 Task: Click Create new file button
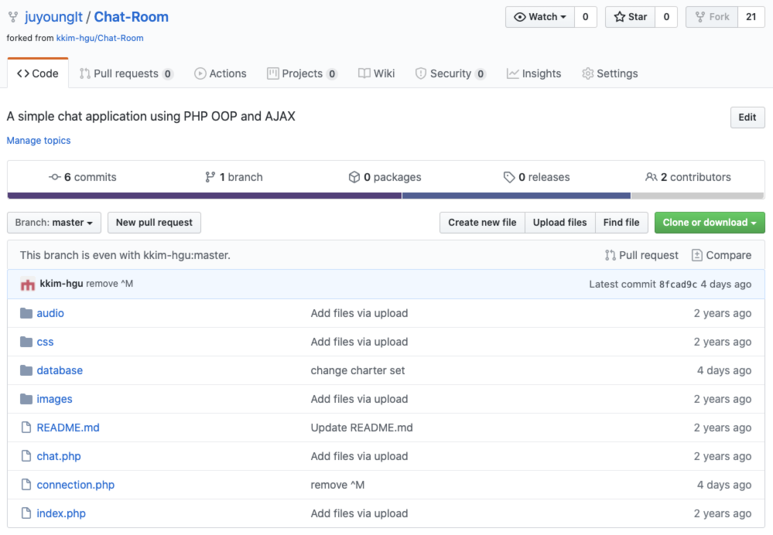click(482, 222)
